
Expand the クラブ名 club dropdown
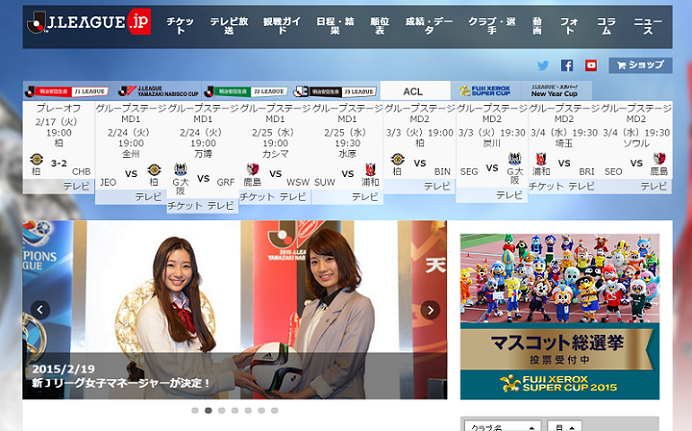tap(499, 426)
